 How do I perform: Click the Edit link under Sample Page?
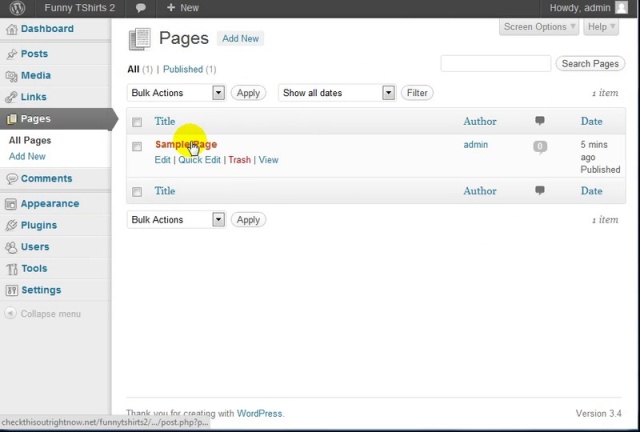[162, 160]
